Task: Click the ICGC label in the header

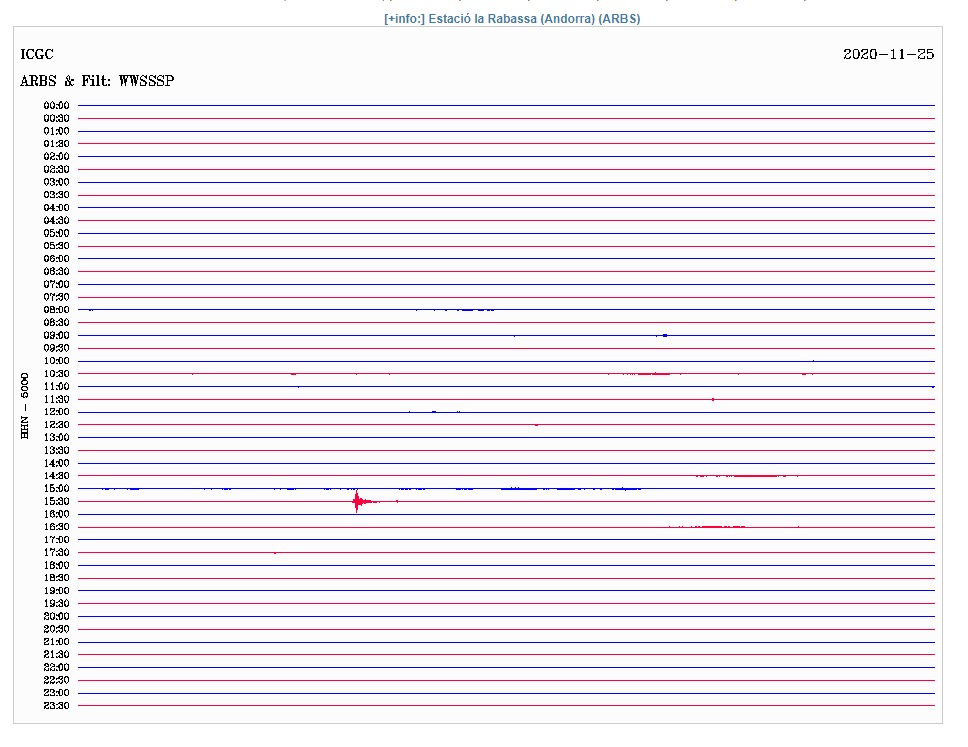Action: tap(37, 54)
